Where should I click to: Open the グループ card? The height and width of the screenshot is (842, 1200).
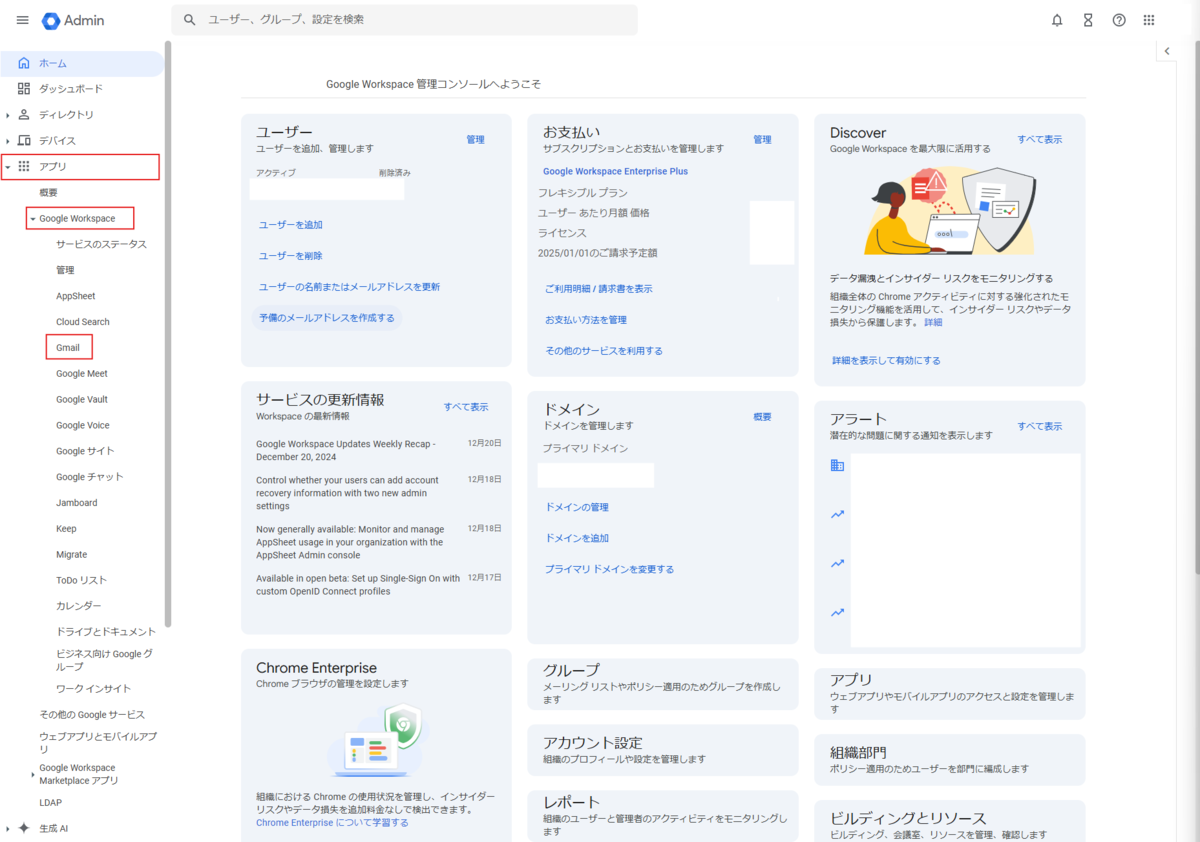tap(663, 684)
